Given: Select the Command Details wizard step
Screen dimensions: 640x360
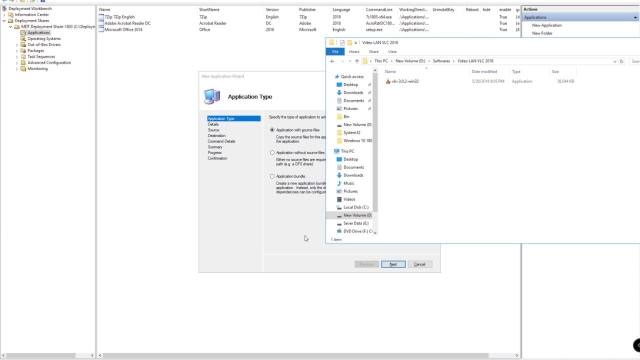Looking at the screenshot, I should (x=221, y=141).
